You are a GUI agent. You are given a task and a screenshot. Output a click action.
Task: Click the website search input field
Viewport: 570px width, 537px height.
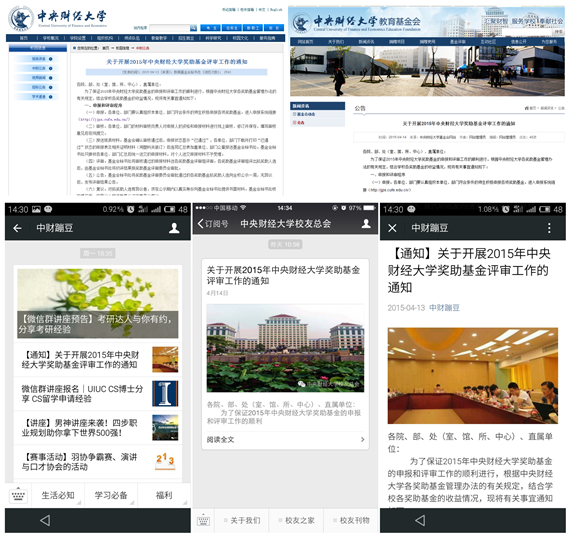[x=170, y=28]
